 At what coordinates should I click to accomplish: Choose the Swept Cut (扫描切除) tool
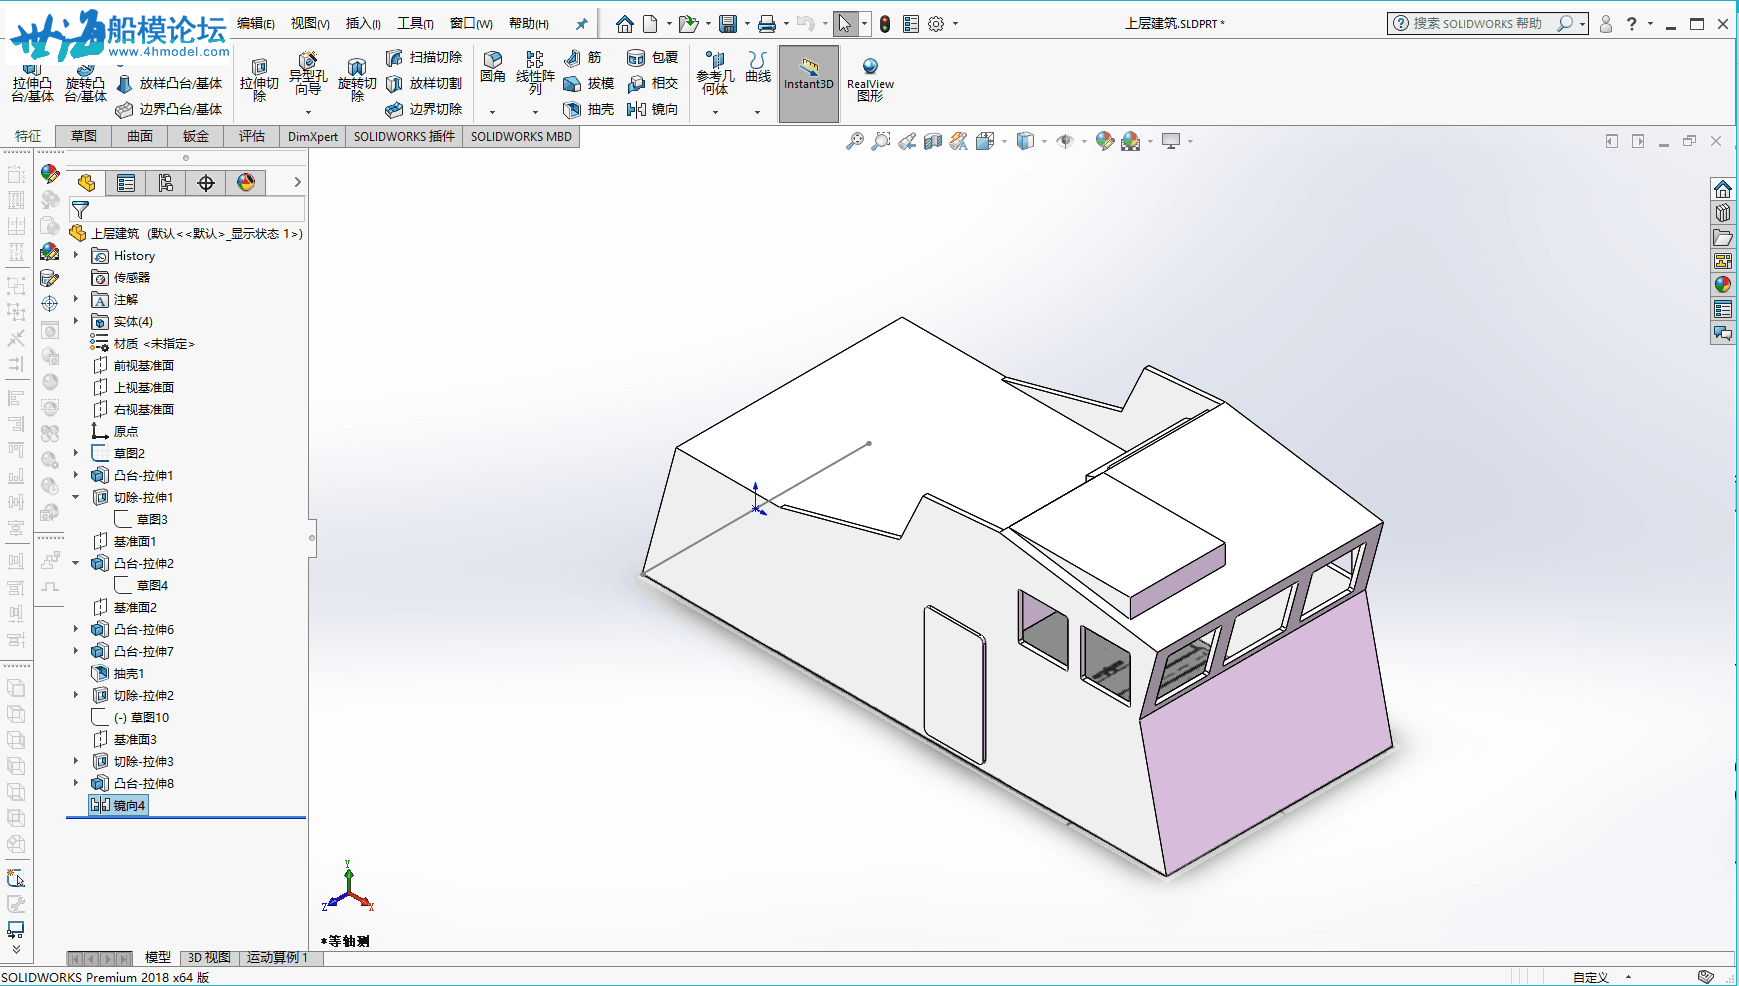pos(424,58)
